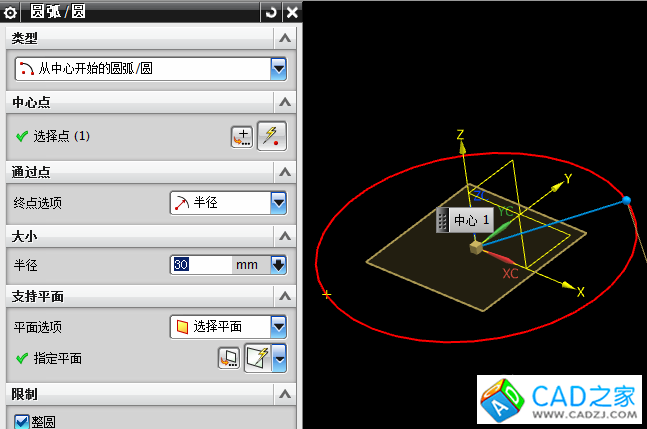Image resolution: width=647 pixels, height=429 pixels.
Task: Click the inferred point lightning icon
Action: (271, 136)
